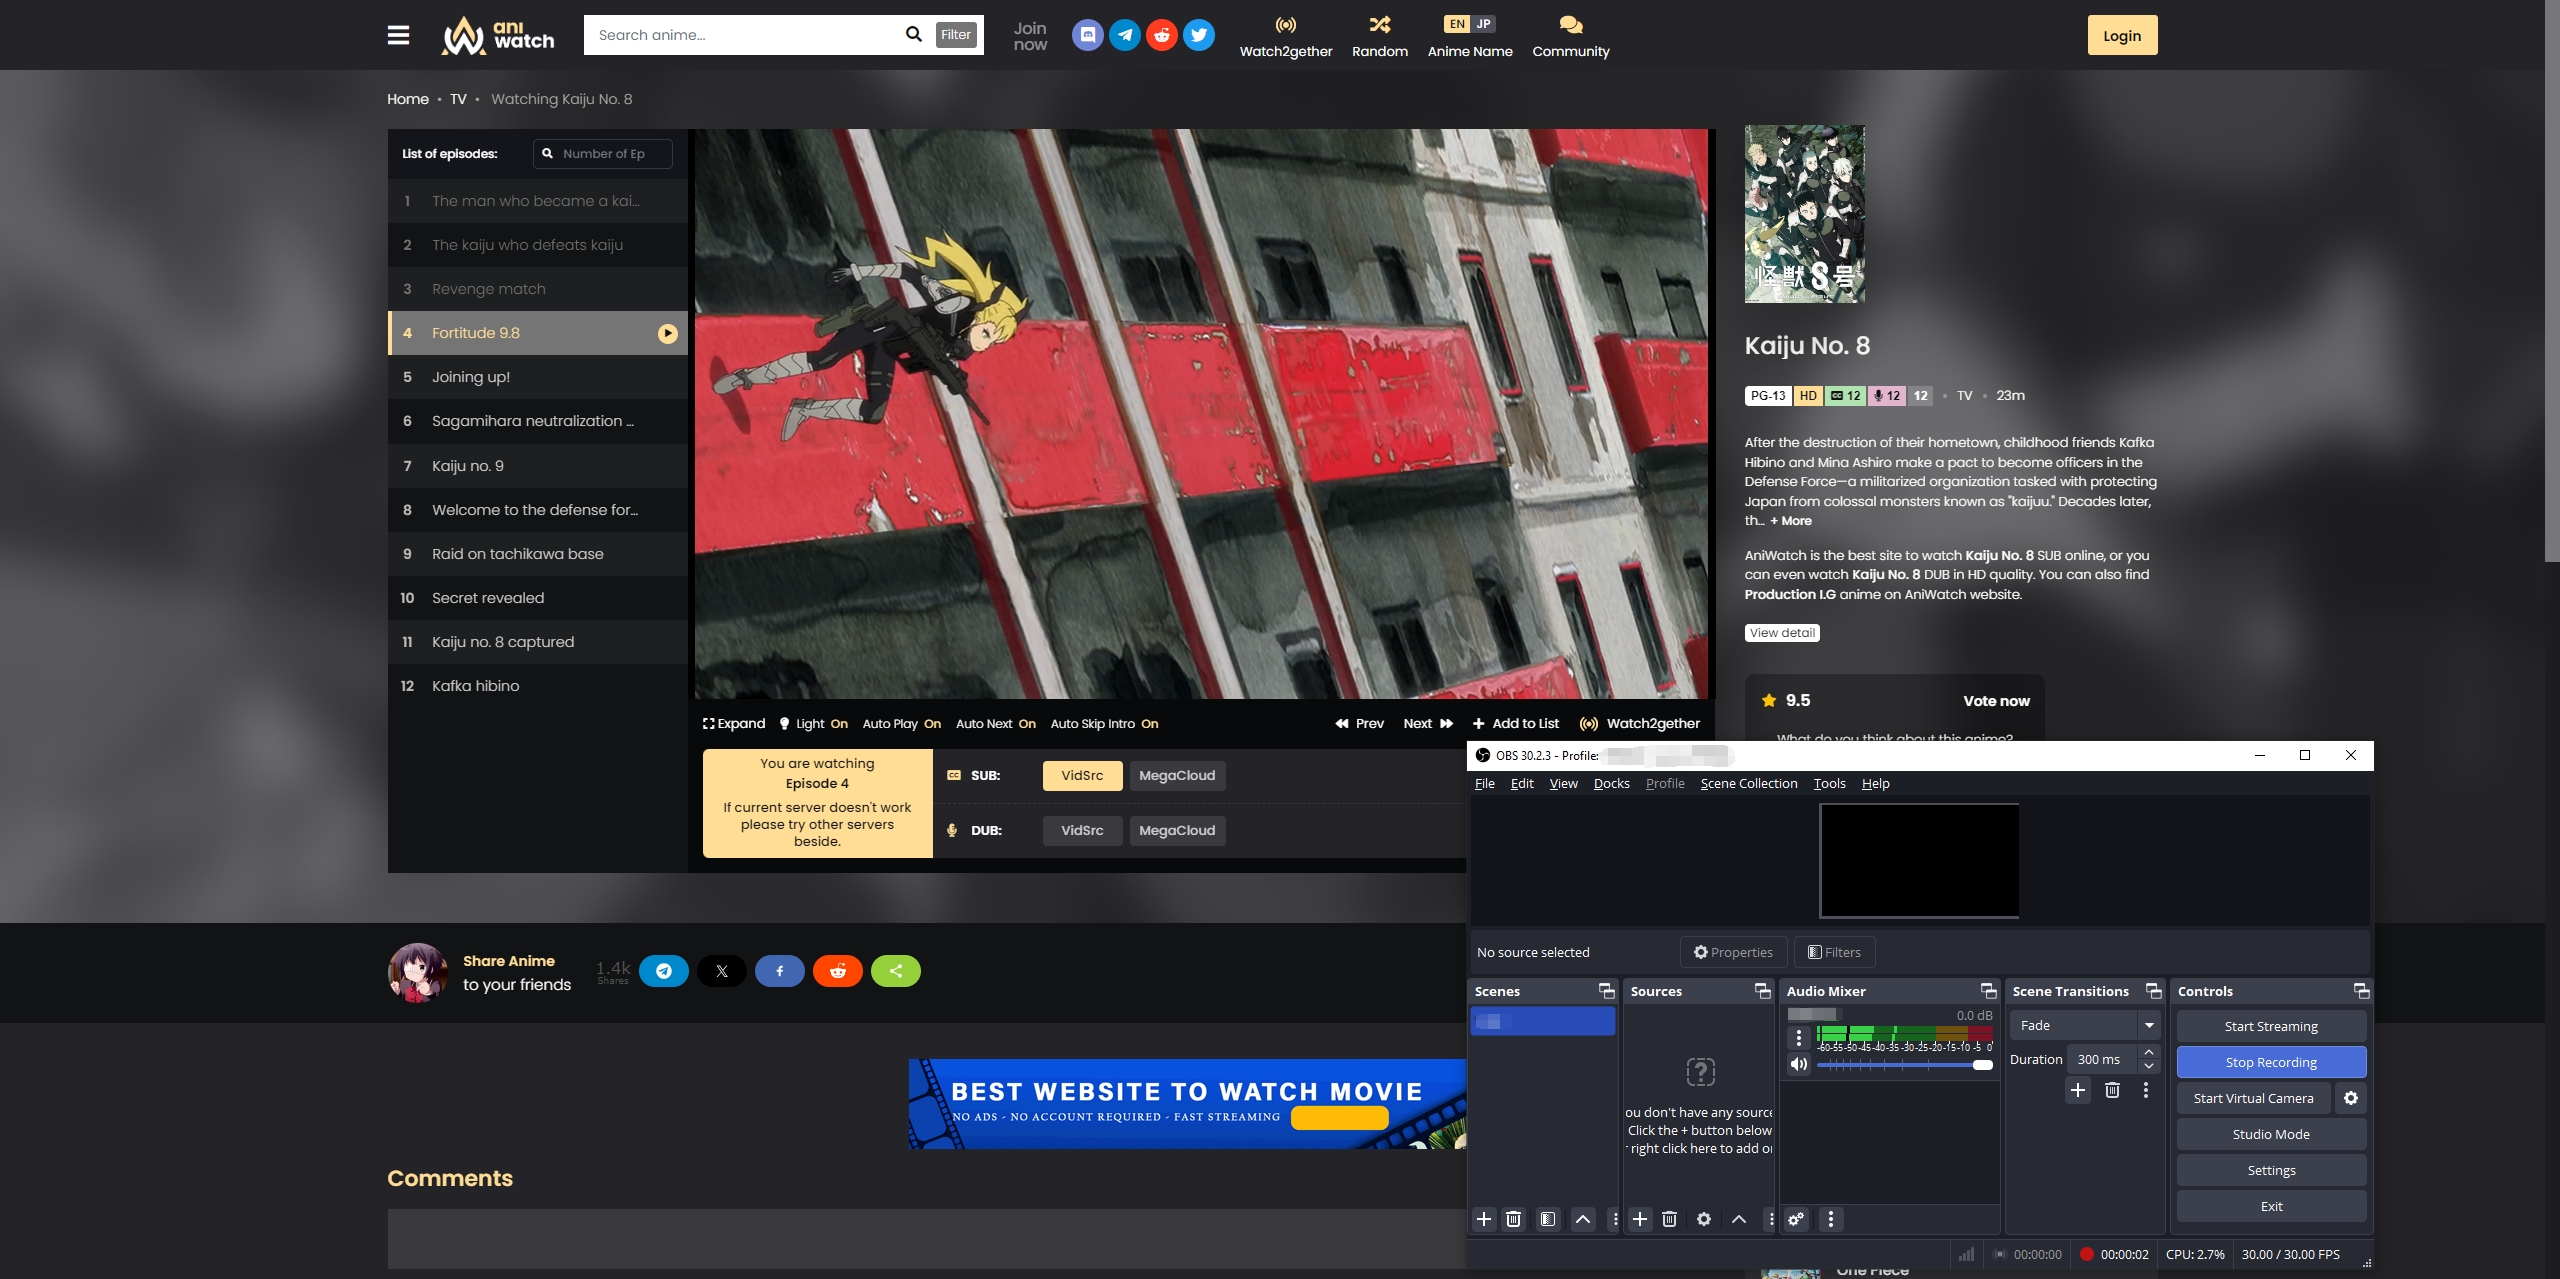Undock the Audio Mixer panel

[1989, 991]
